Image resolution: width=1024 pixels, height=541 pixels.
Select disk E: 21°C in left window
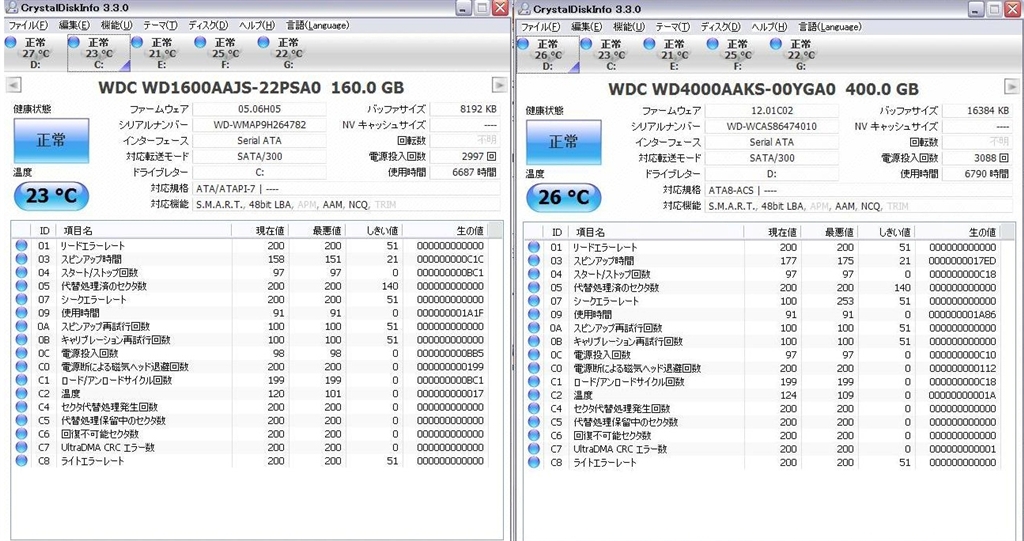coord(162,53)
